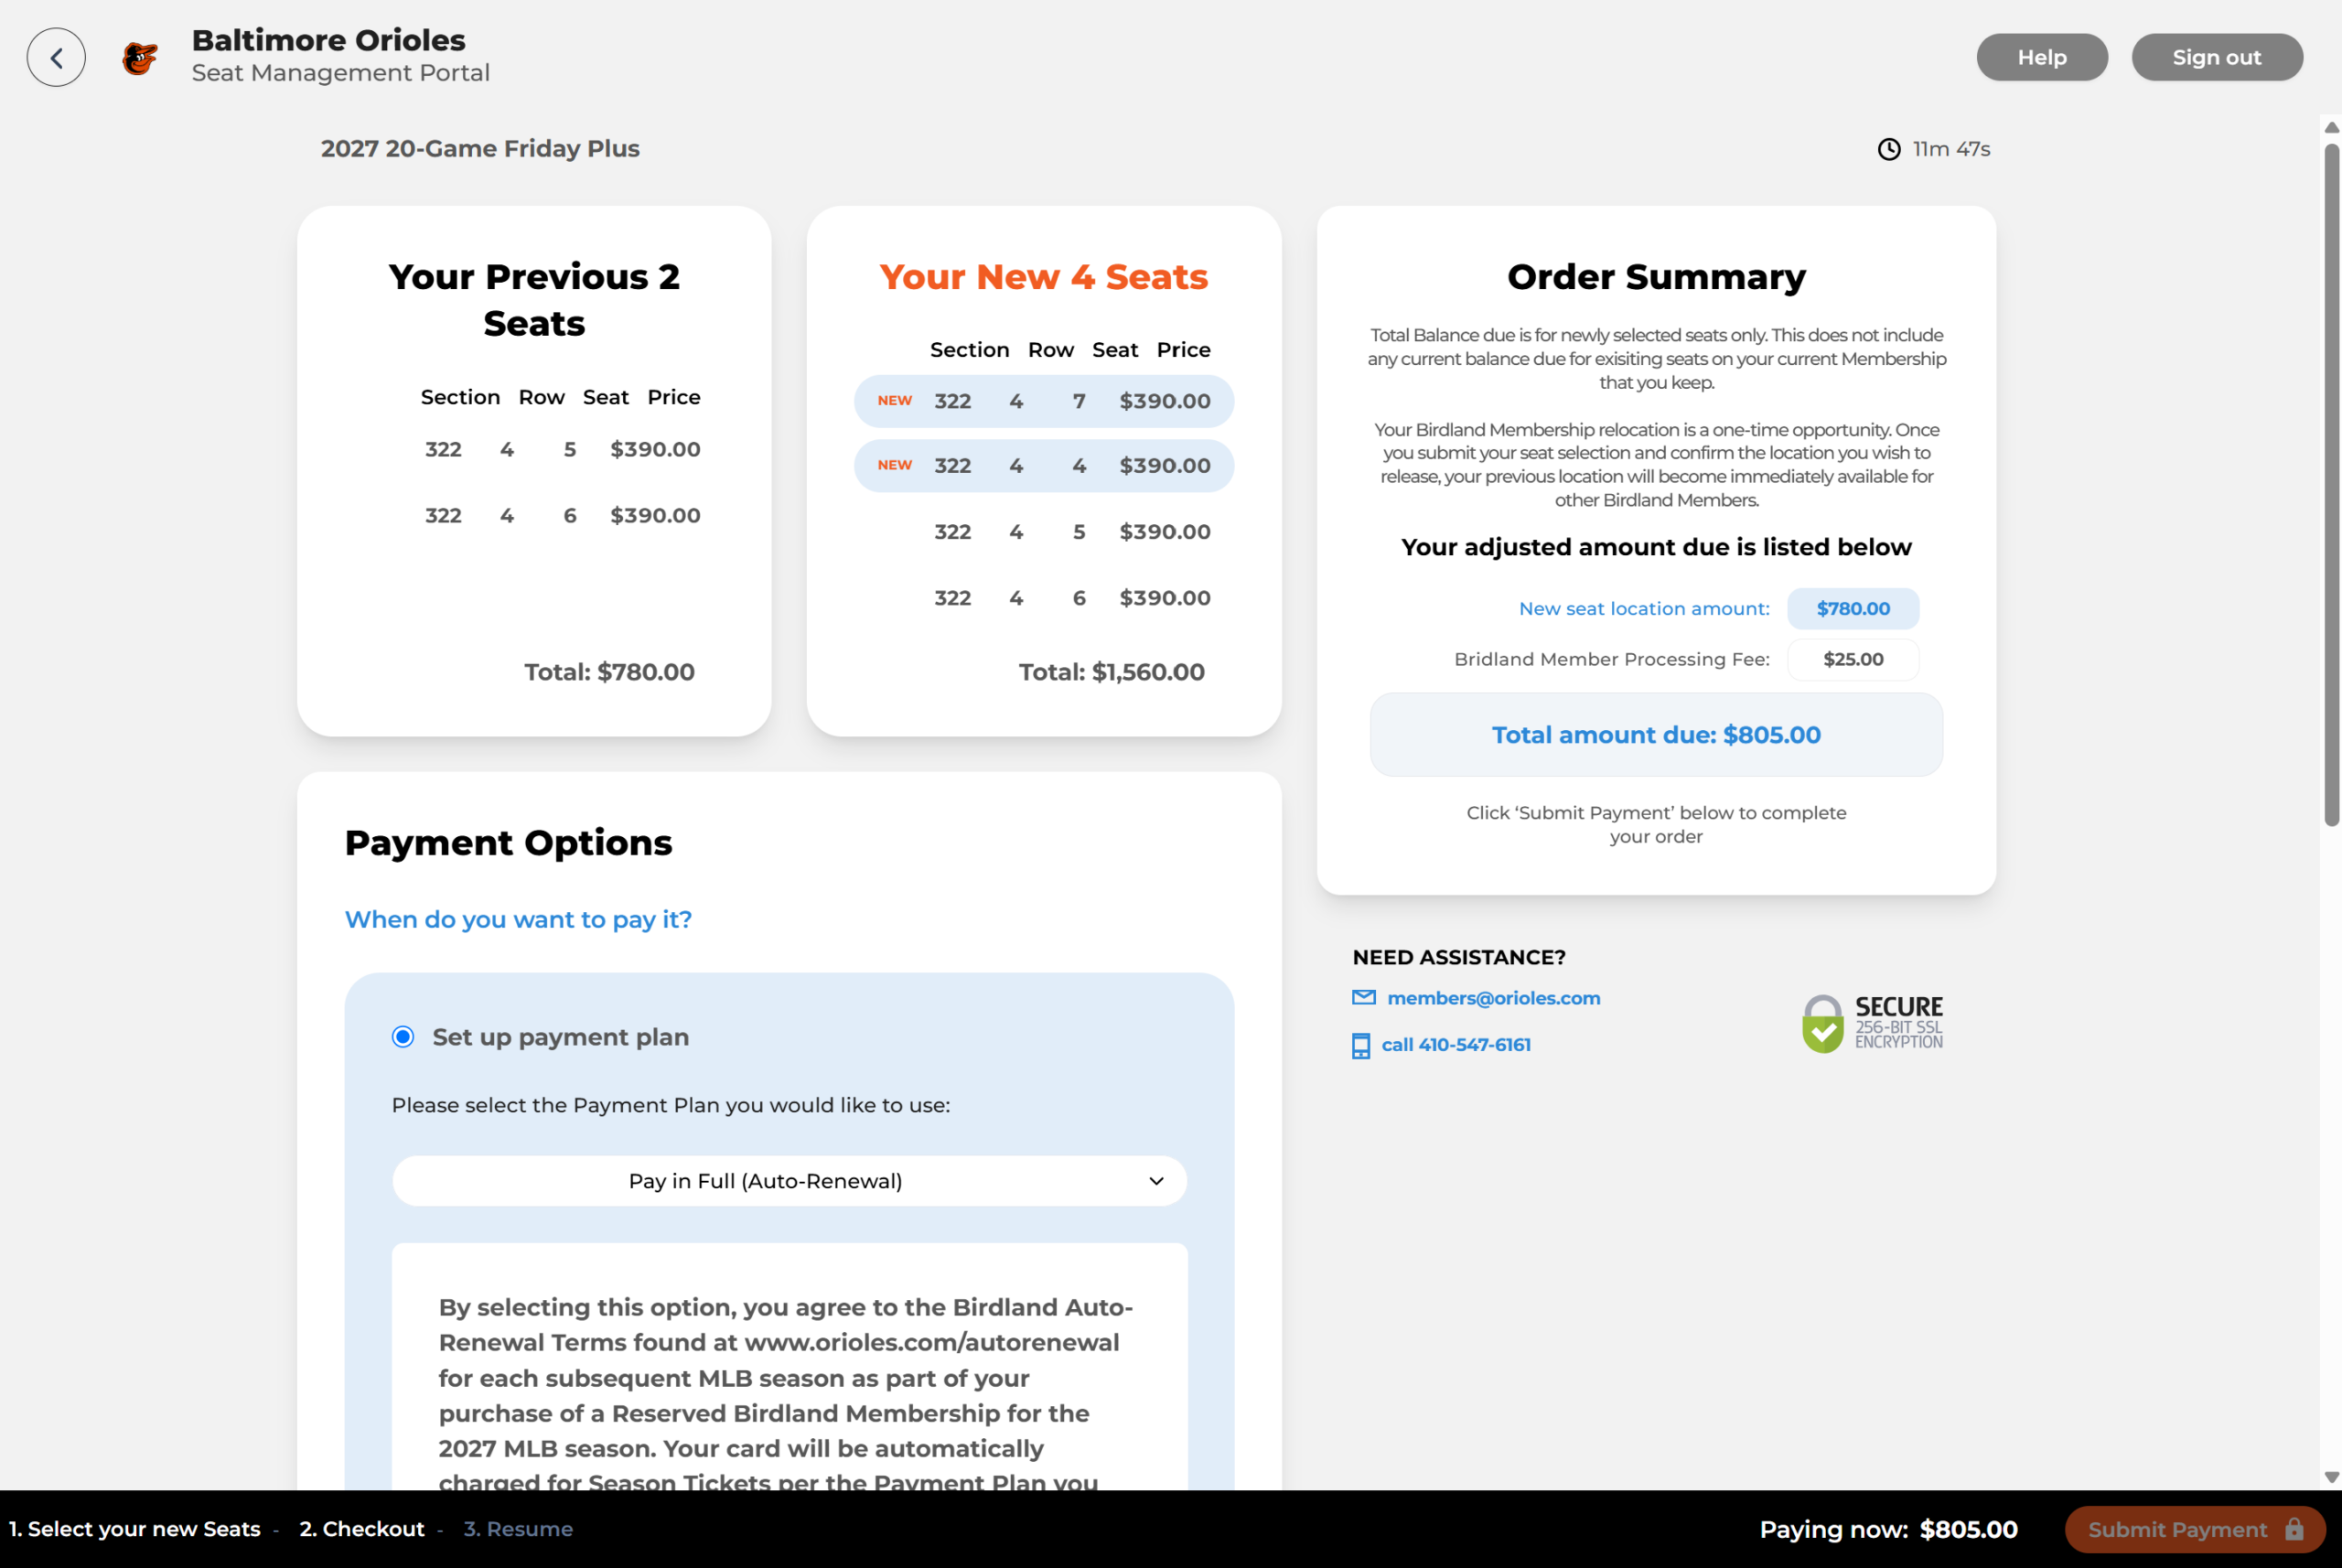Open the Pay in Full payment plan dropdown
Image resolution: width=2342 pixels, height=1568 pixels.
point(789,1181)
